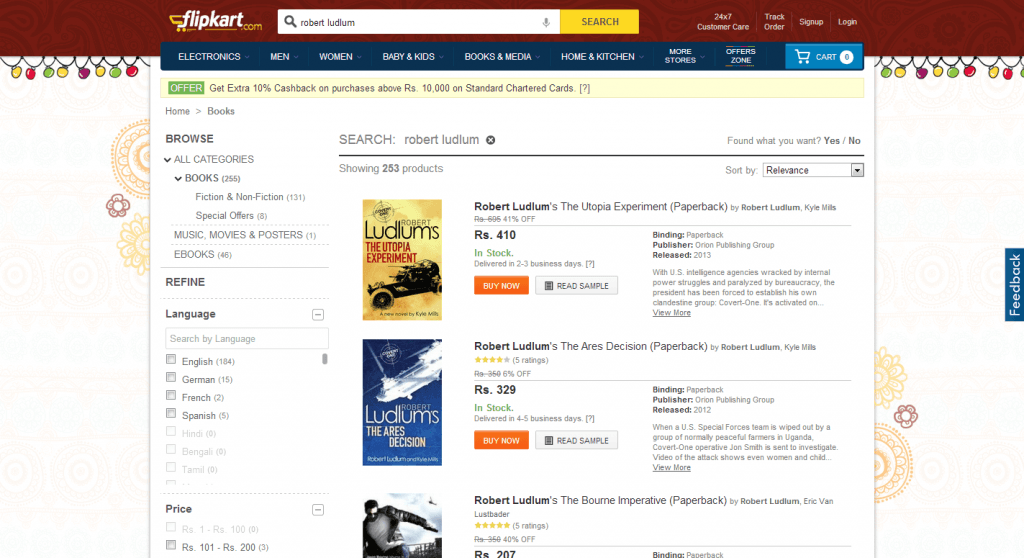Viewport: 1024px width, 558px height.
Task: Open the MORE STORES menu
Action: point(684,56)
